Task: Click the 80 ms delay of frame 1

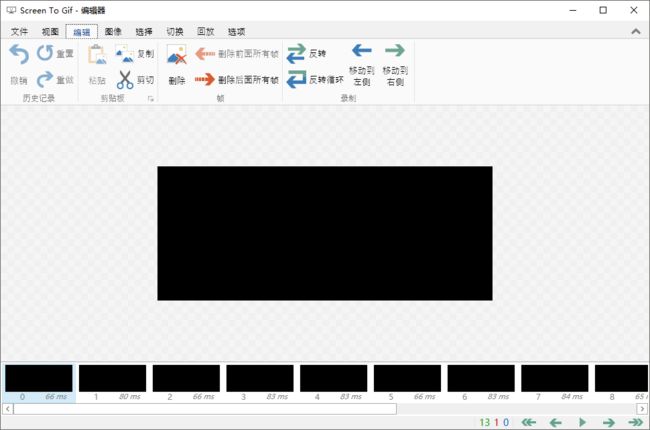Action: point(130,397)
